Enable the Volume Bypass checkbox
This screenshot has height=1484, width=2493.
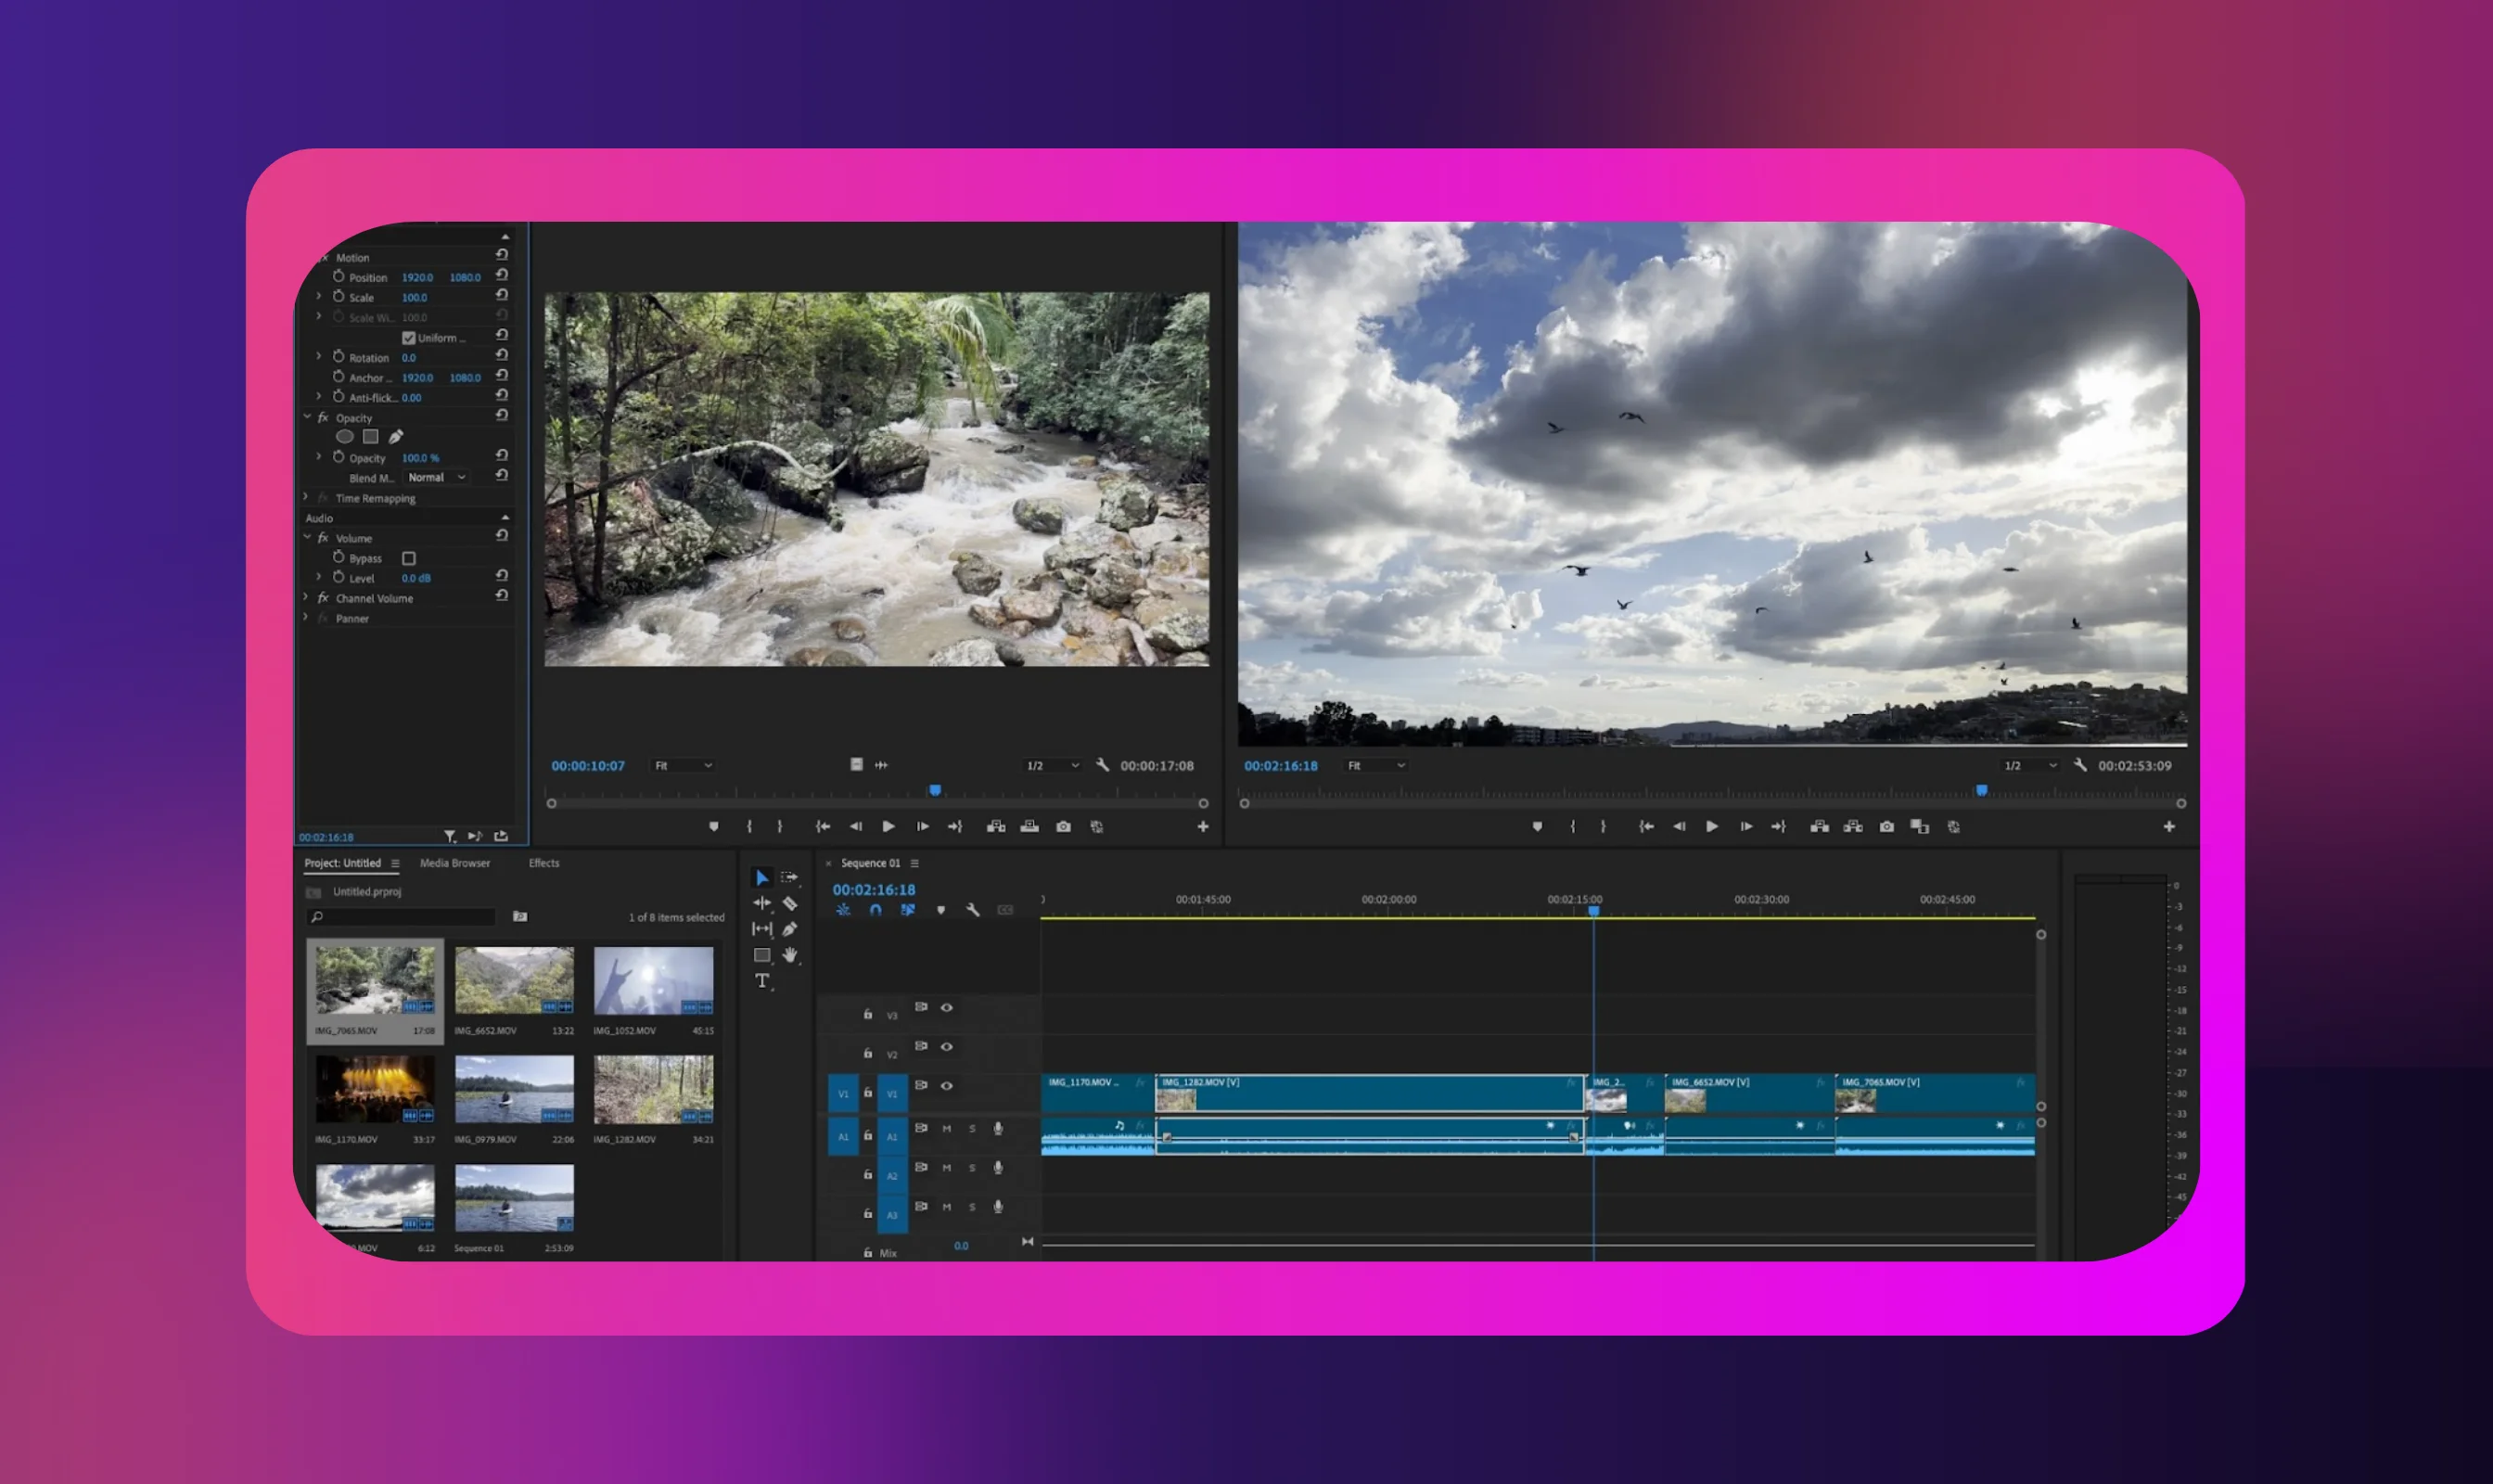[x=408, y=558]
